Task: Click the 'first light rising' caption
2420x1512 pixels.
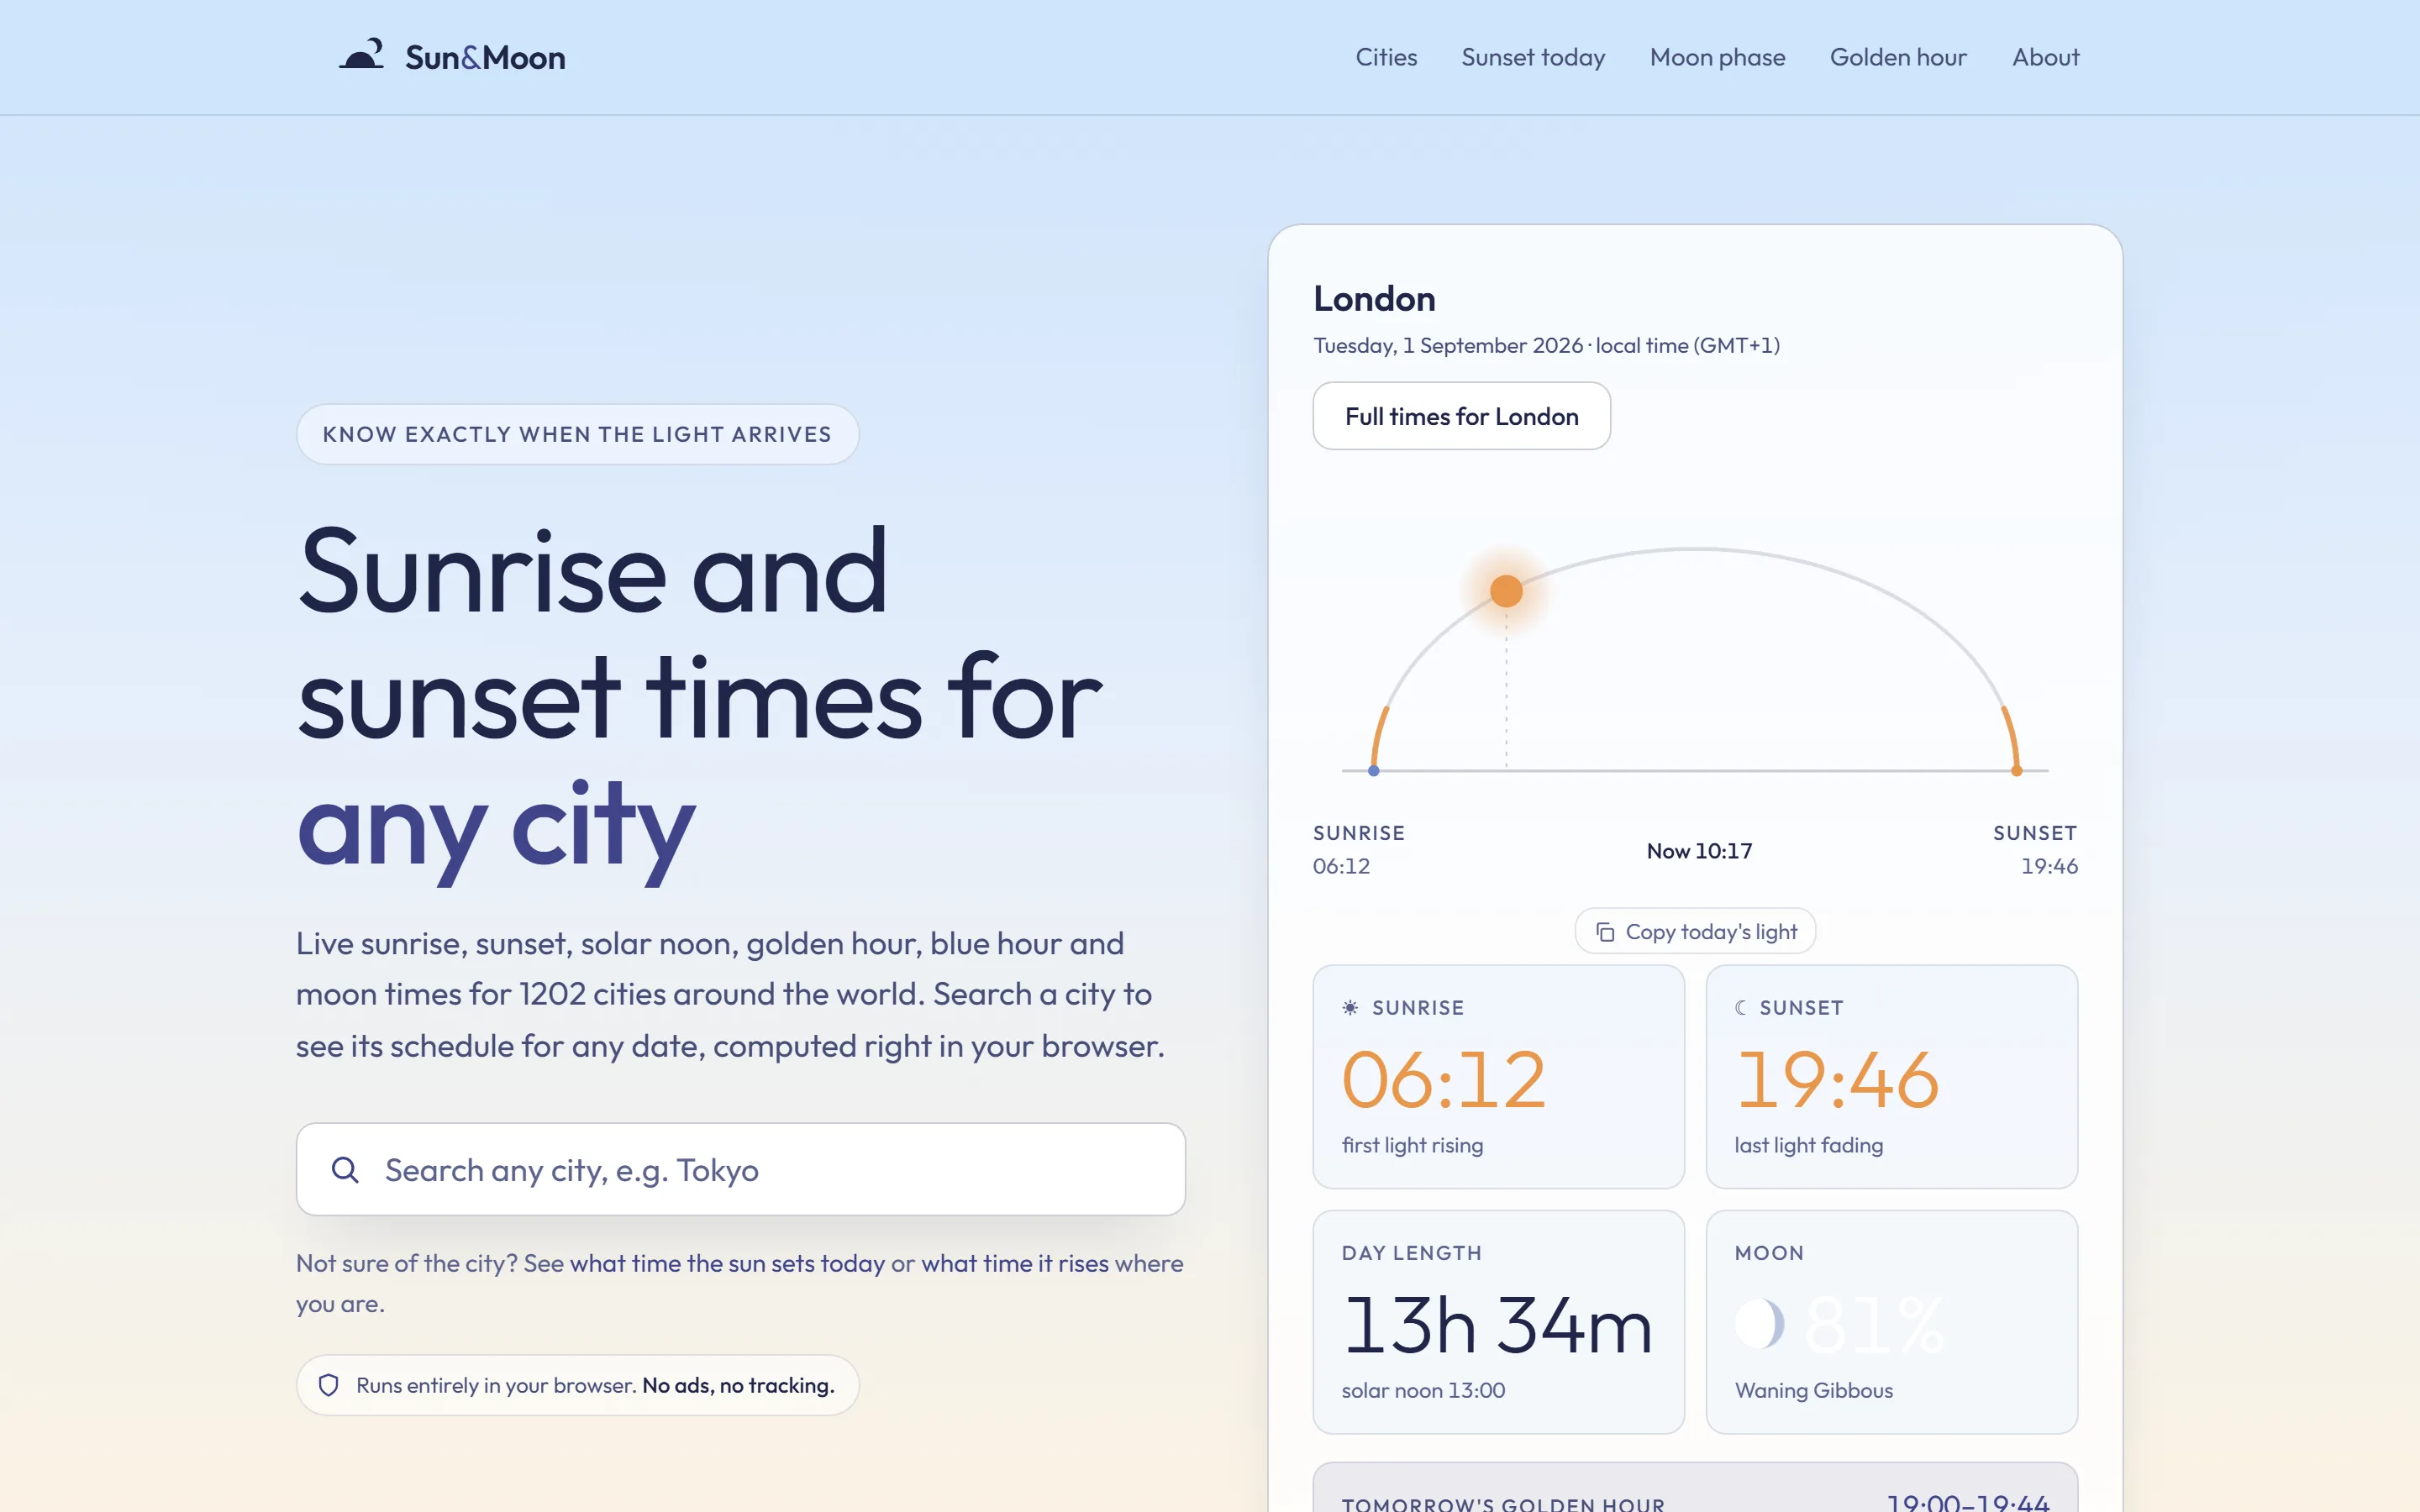Action: [x=1412, y=1145]
